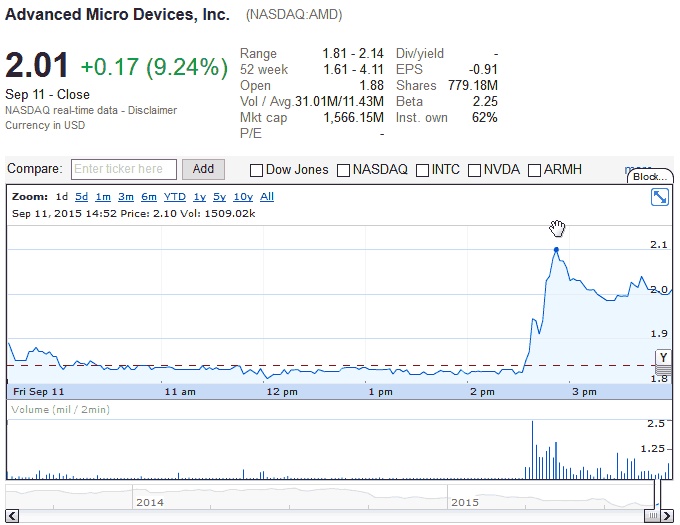Screen dimensions: 680x525
Task: Set chart zoom to 5d
Action: click(x=82, y=197)
